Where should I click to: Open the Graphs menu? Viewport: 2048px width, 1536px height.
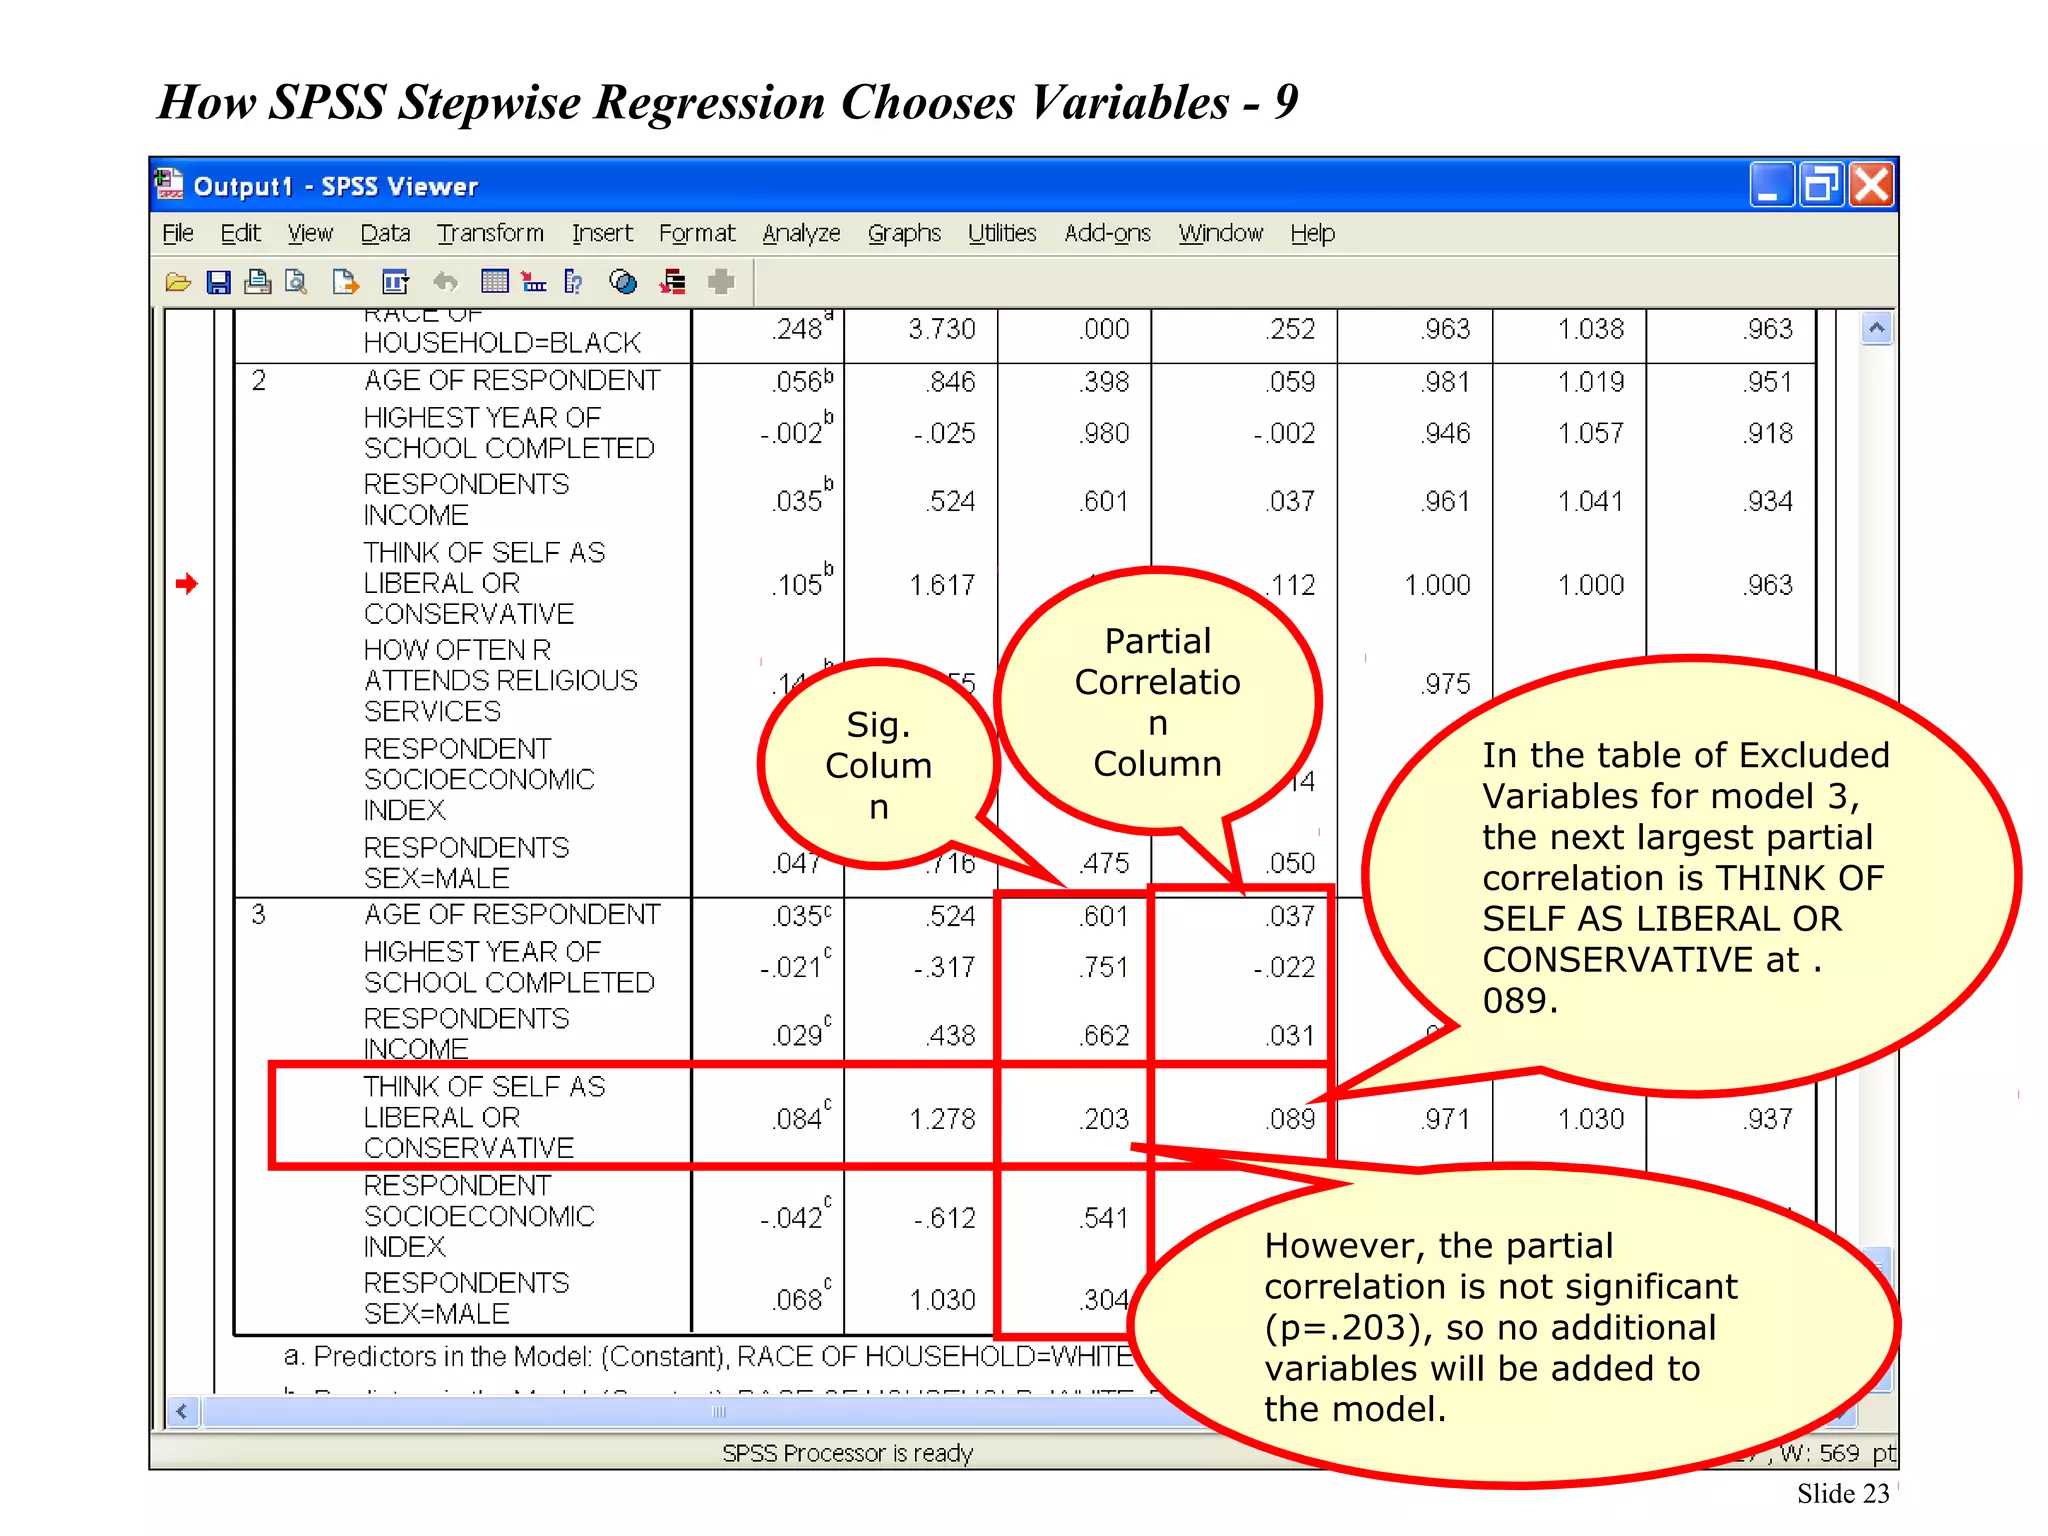click(x=904, y=233)
